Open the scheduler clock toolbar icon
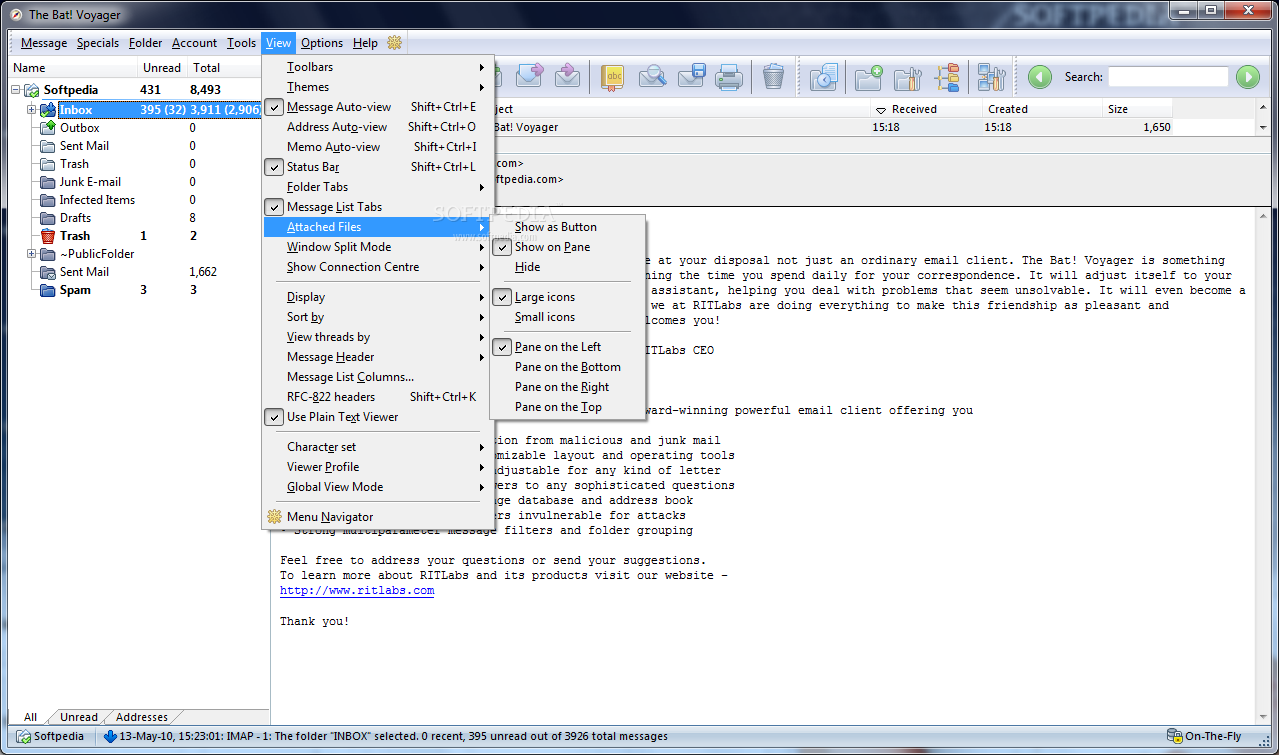This screenshot has height=755, width=1279. (x=823, y=76)
